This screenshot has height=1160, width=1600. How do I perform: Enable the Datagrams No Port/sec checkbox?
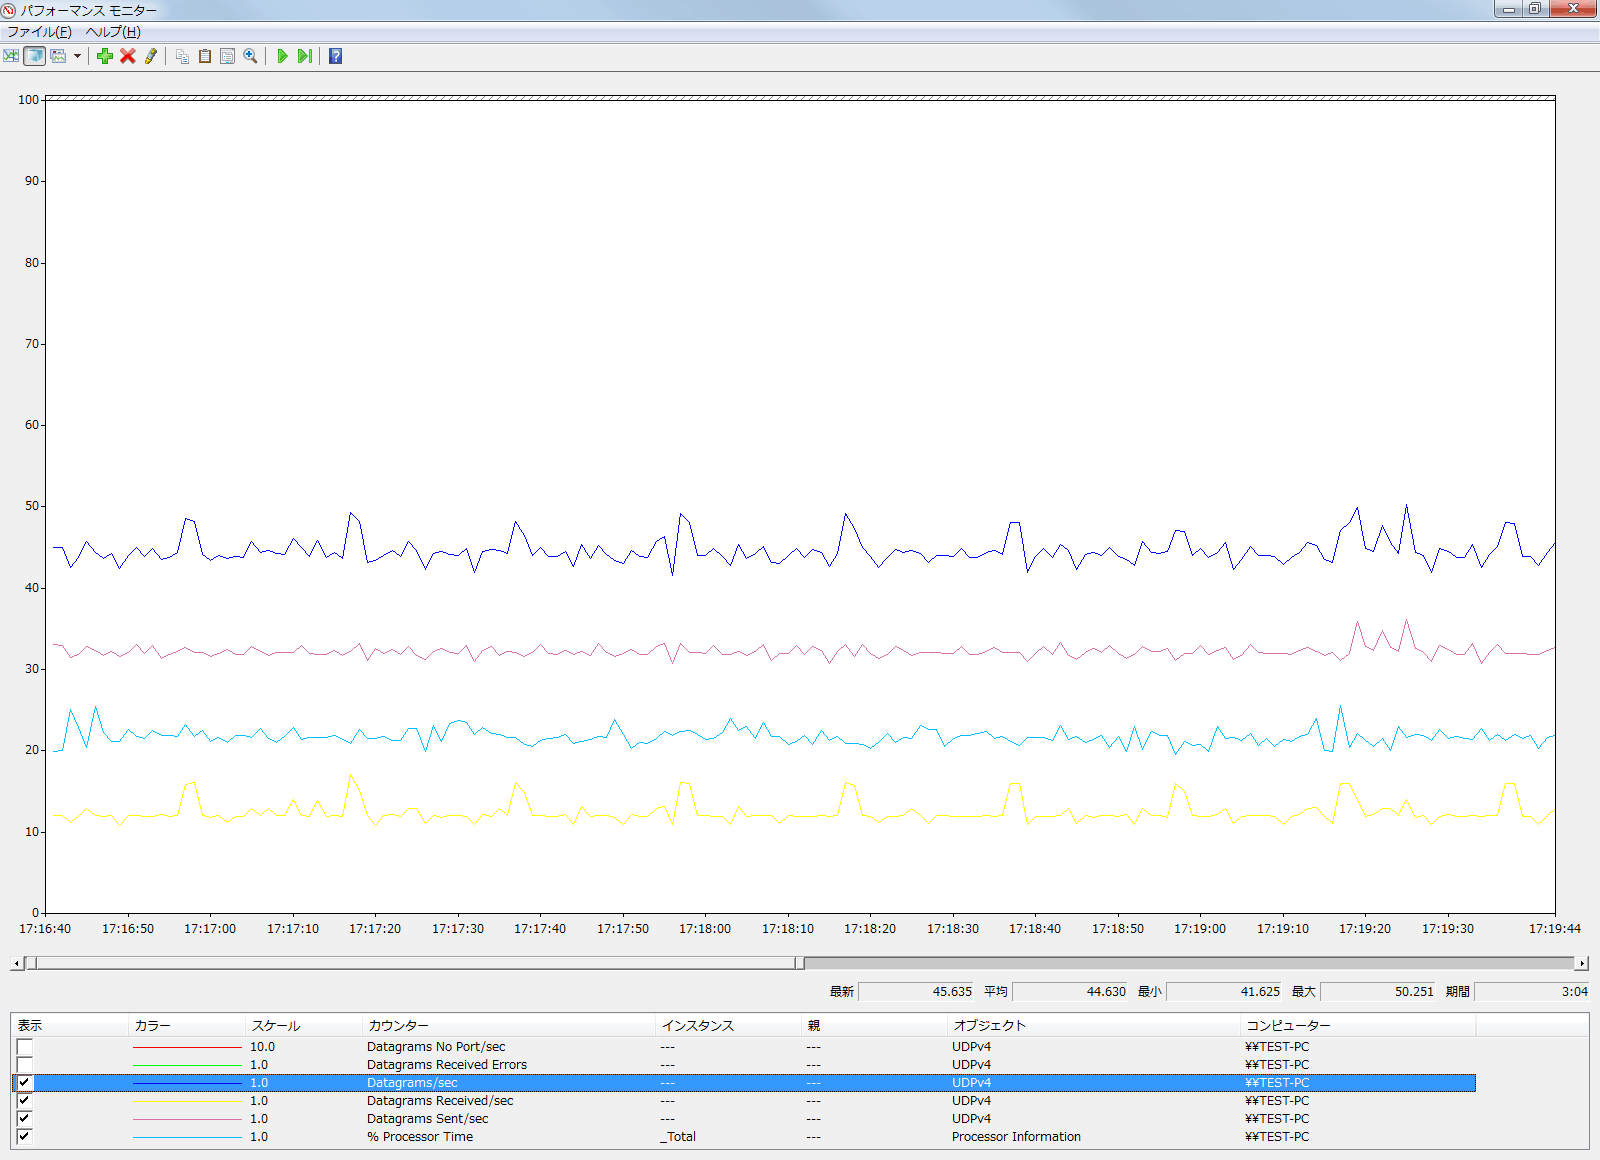(x=25, y=1047)
